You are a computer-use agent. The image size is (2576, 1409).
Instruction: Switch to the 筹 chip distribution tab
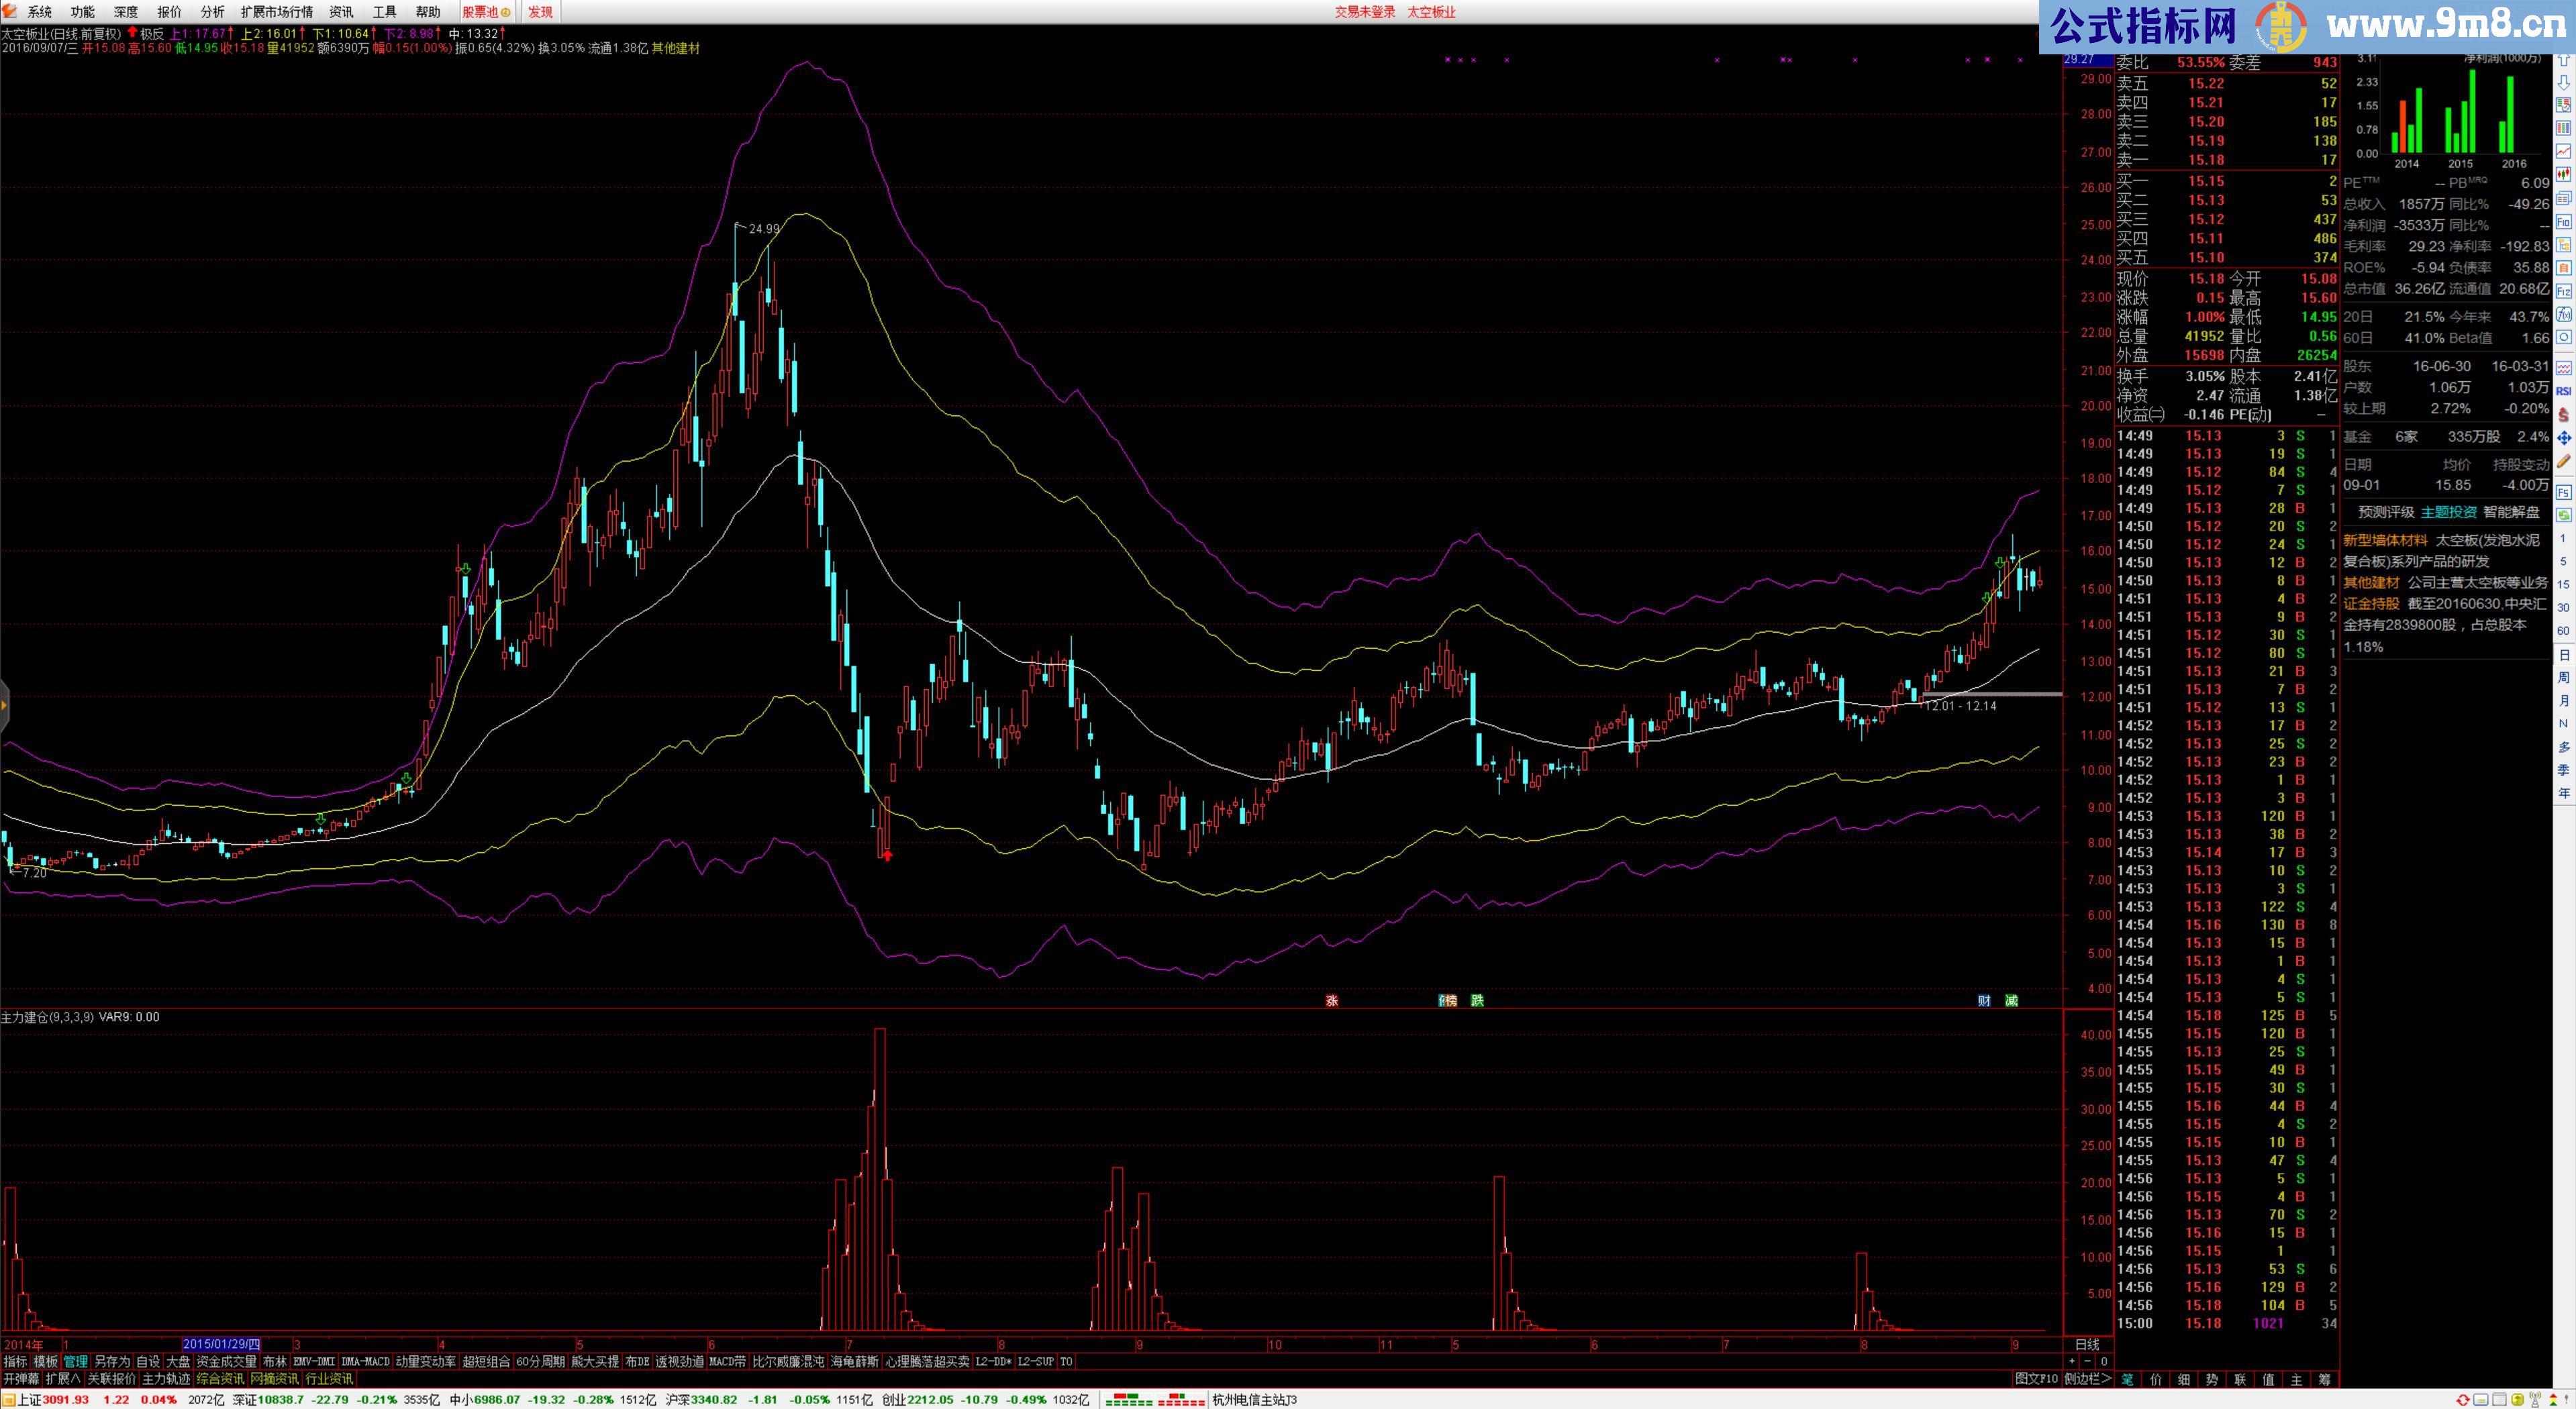tap(2325, 1379)
